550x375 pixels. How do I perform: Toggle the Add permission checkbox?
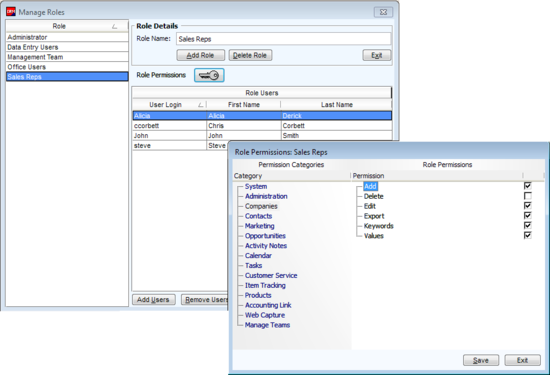coord(527,186)
